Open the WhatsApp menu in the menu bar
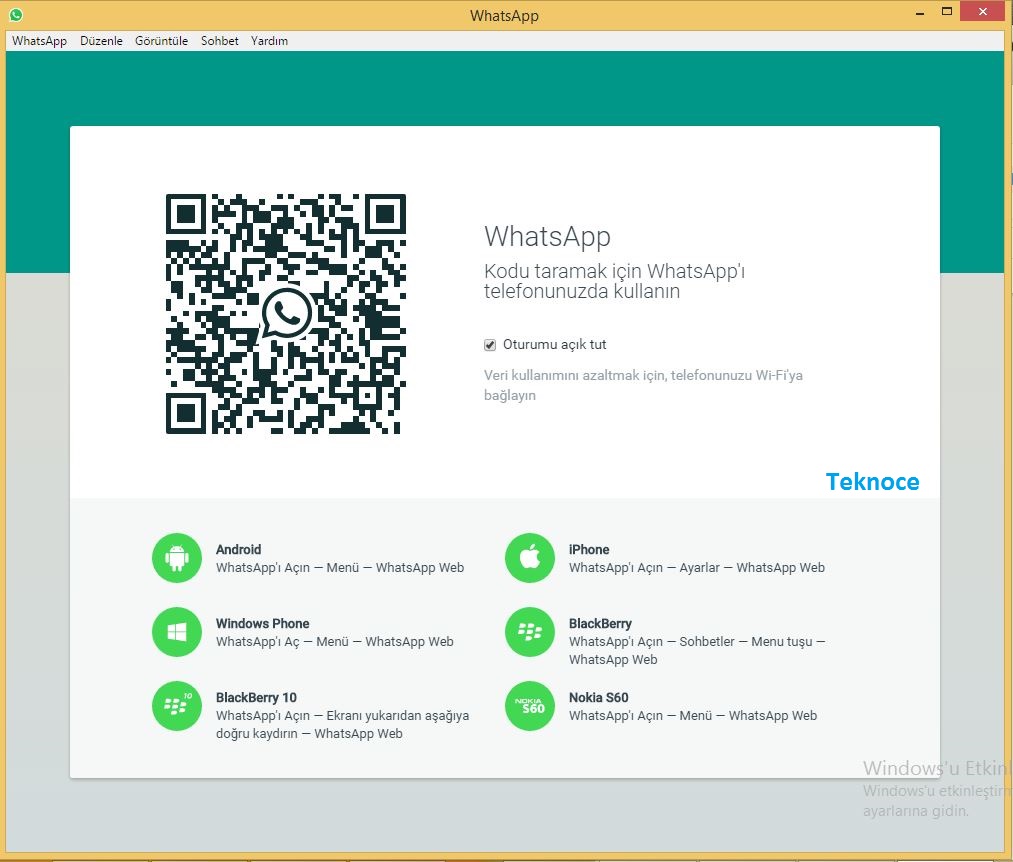The width and height of the screenshot is (1013, 862). click(39, 41)
